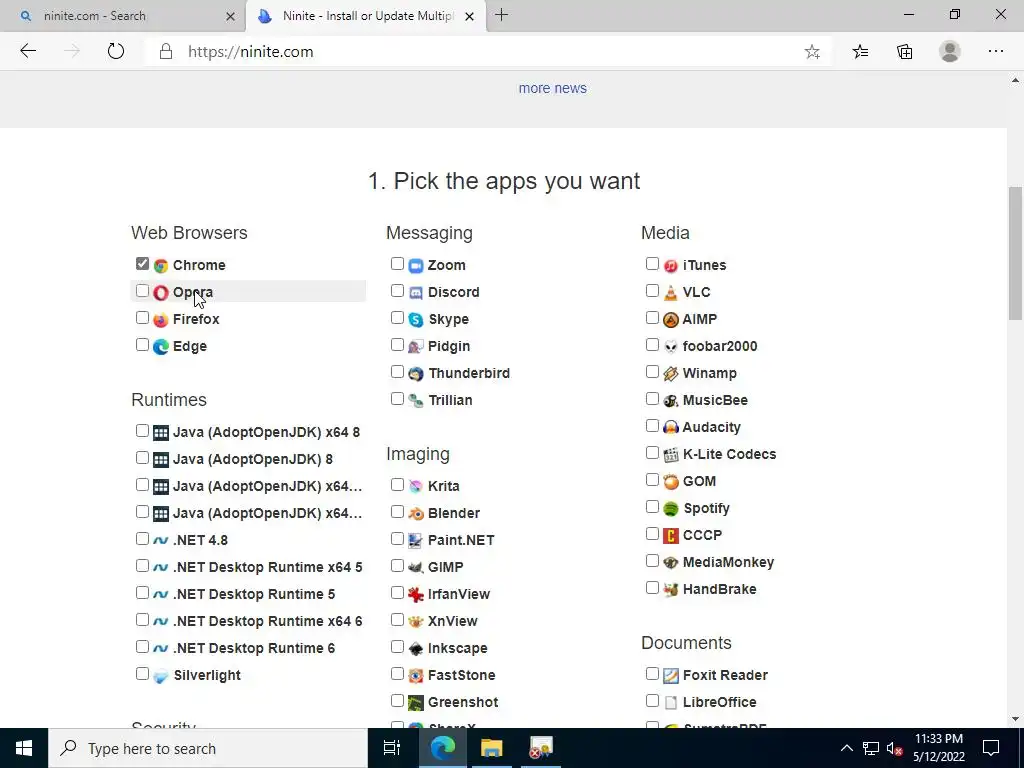Tick the VLC checkbox

[652, 291]
